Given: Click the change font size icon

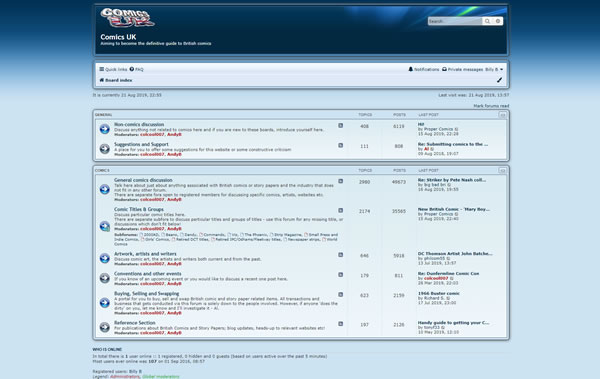Looking at the screenshot, I should pos(499,80).
